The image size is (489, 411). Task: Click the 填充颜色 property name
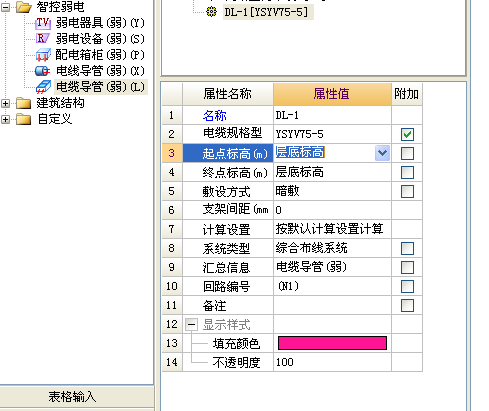click(236, 344)
